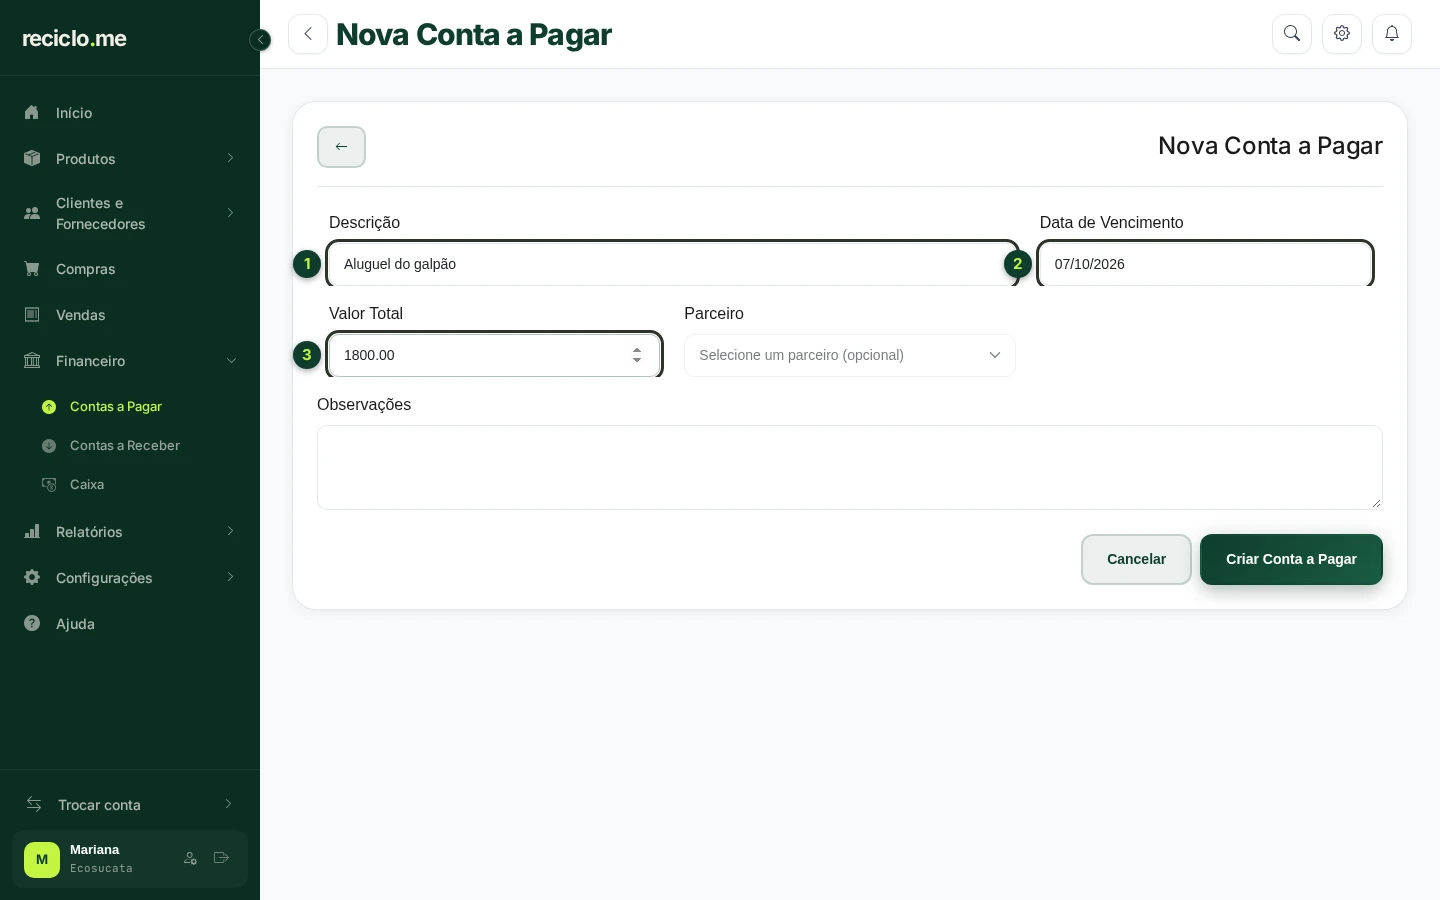Expand the Trocar conta chevron

(228, 804)
